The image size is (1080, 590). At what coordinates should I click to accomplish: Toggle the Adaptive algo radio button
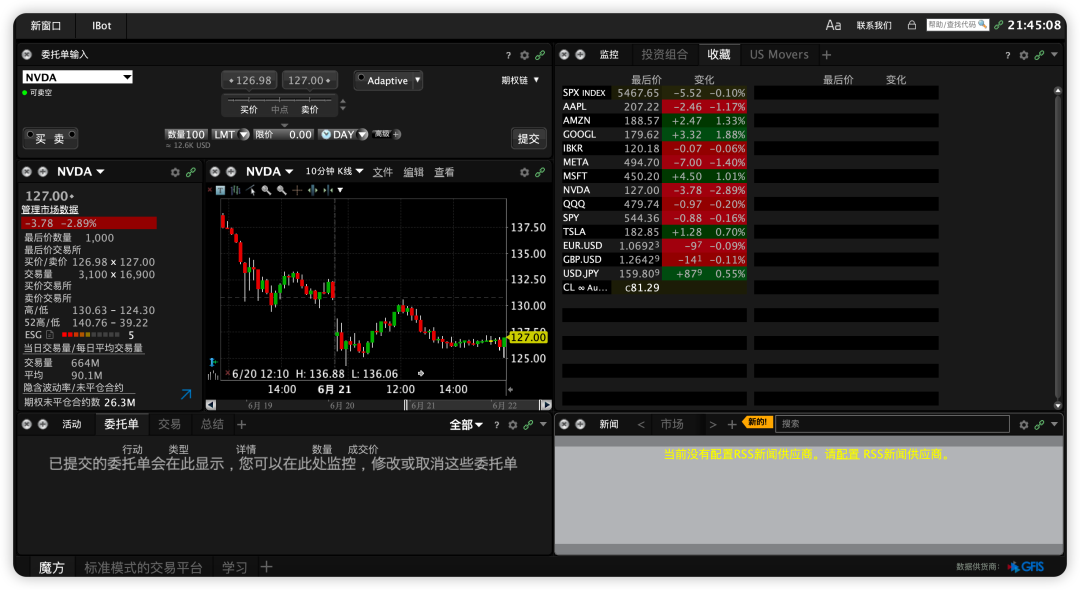coord(361,77)
